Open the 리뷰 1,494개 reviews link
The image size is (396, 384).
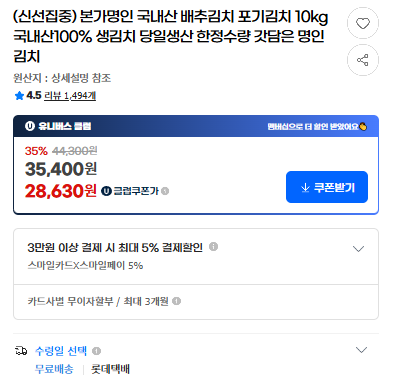[x=70, y=96]
